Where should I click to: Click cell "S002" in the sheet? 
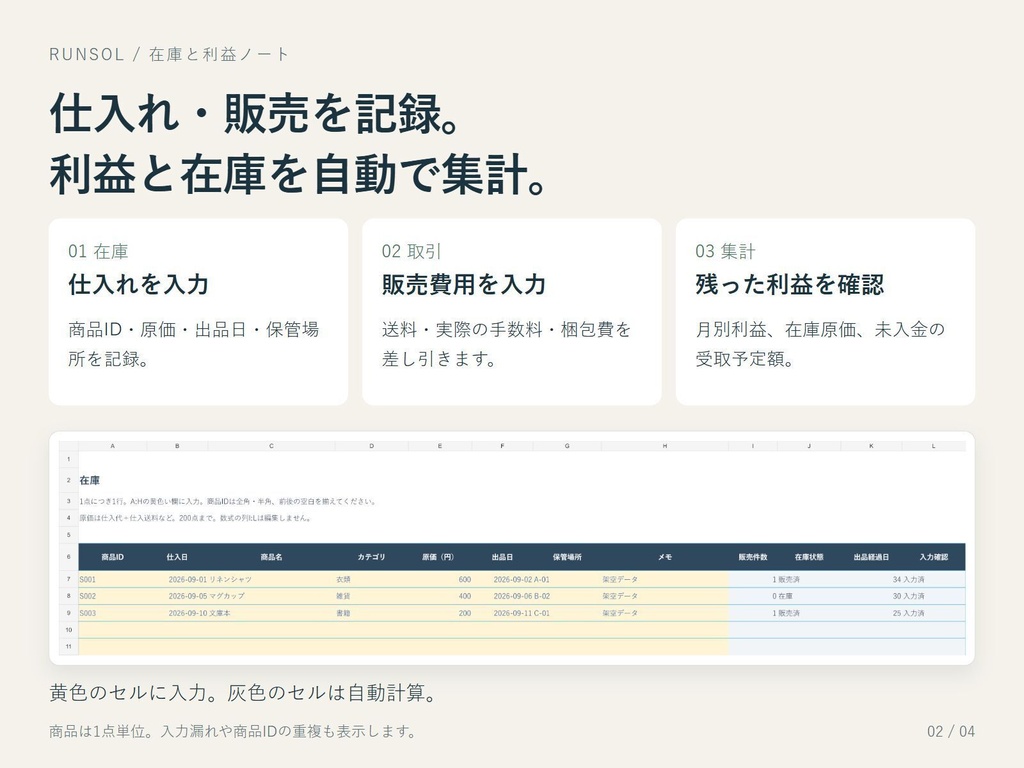(x=88, y=596)
